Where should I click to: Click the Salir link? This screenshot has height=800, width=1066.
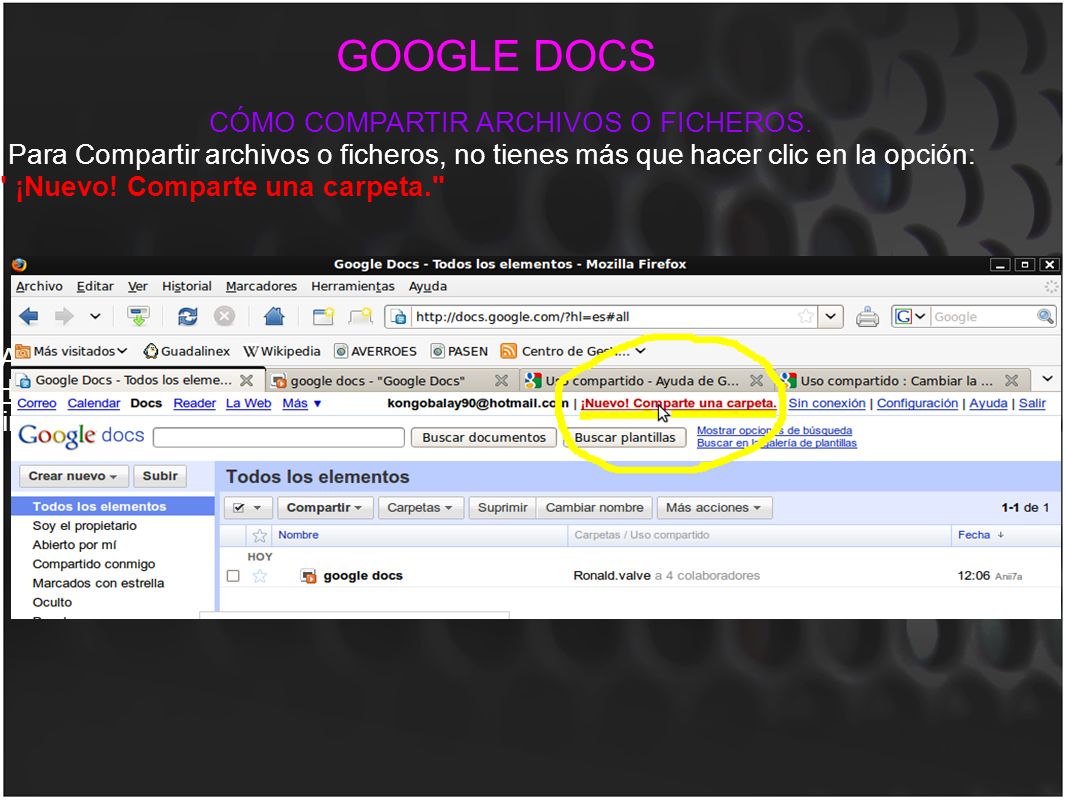tap(1032, 403)
